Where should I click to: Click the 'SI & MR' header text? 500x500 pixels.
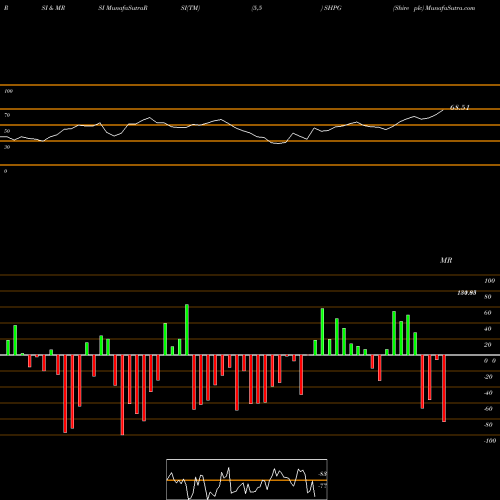click(53, 8)
